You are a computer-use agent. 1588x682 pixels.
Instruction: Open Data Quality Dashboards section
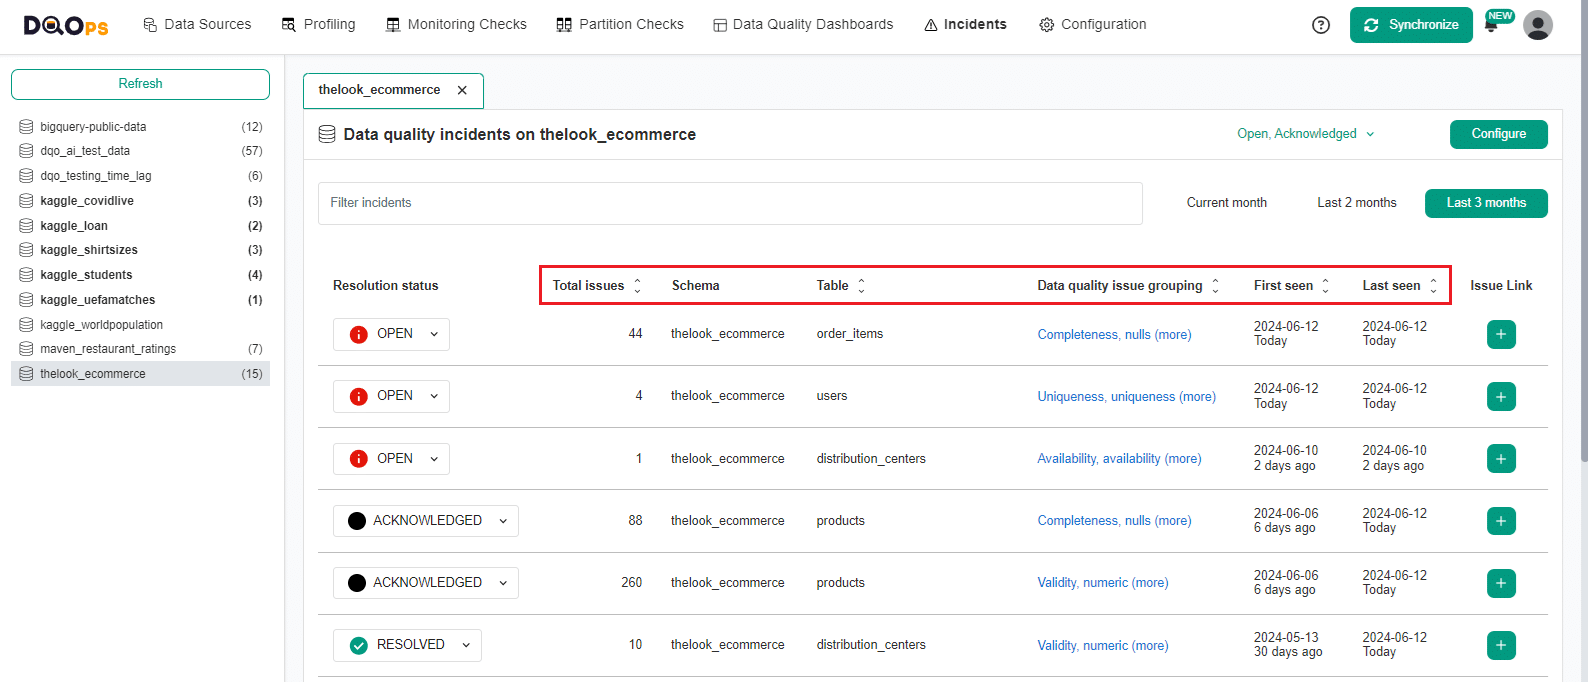click(803, 25)
